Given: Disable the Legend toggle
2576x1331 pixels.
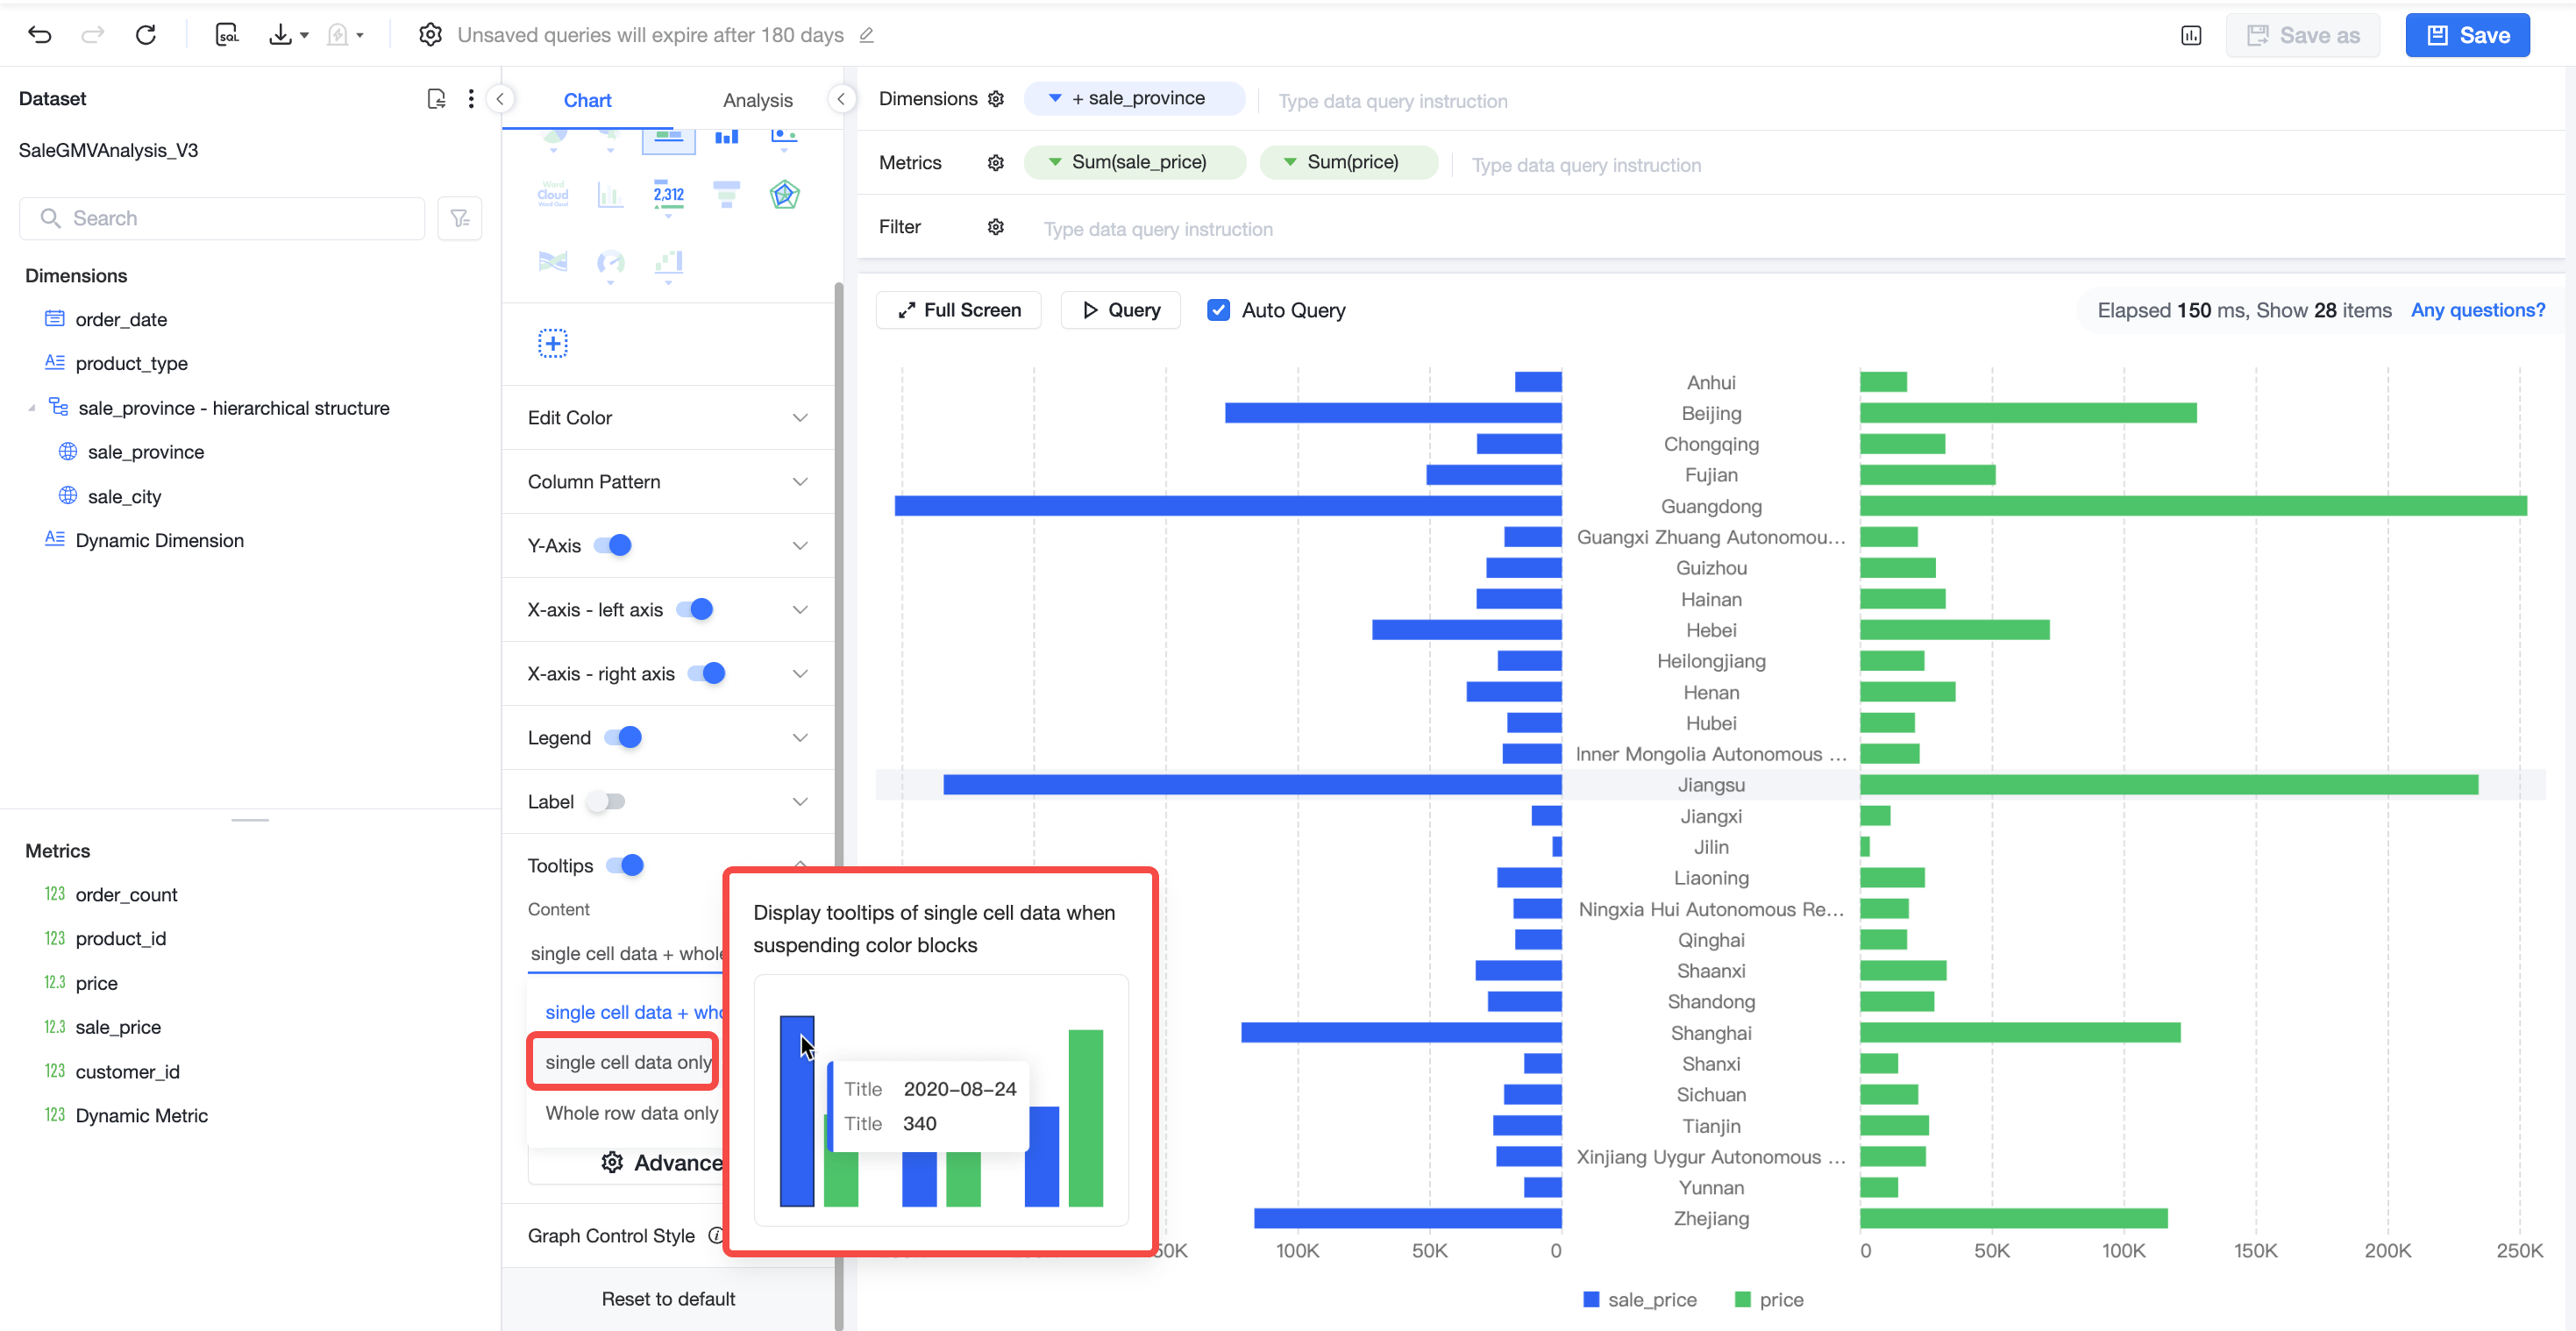Looking at the screenshot, I should [x=623, y=737].
